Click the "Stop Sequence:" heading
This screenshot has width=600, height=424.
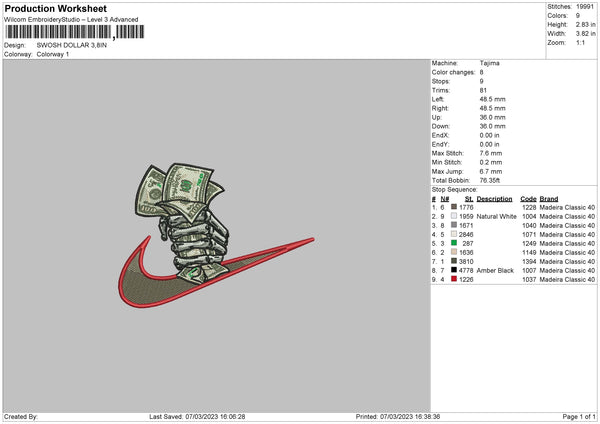click(x=455, y=189)
